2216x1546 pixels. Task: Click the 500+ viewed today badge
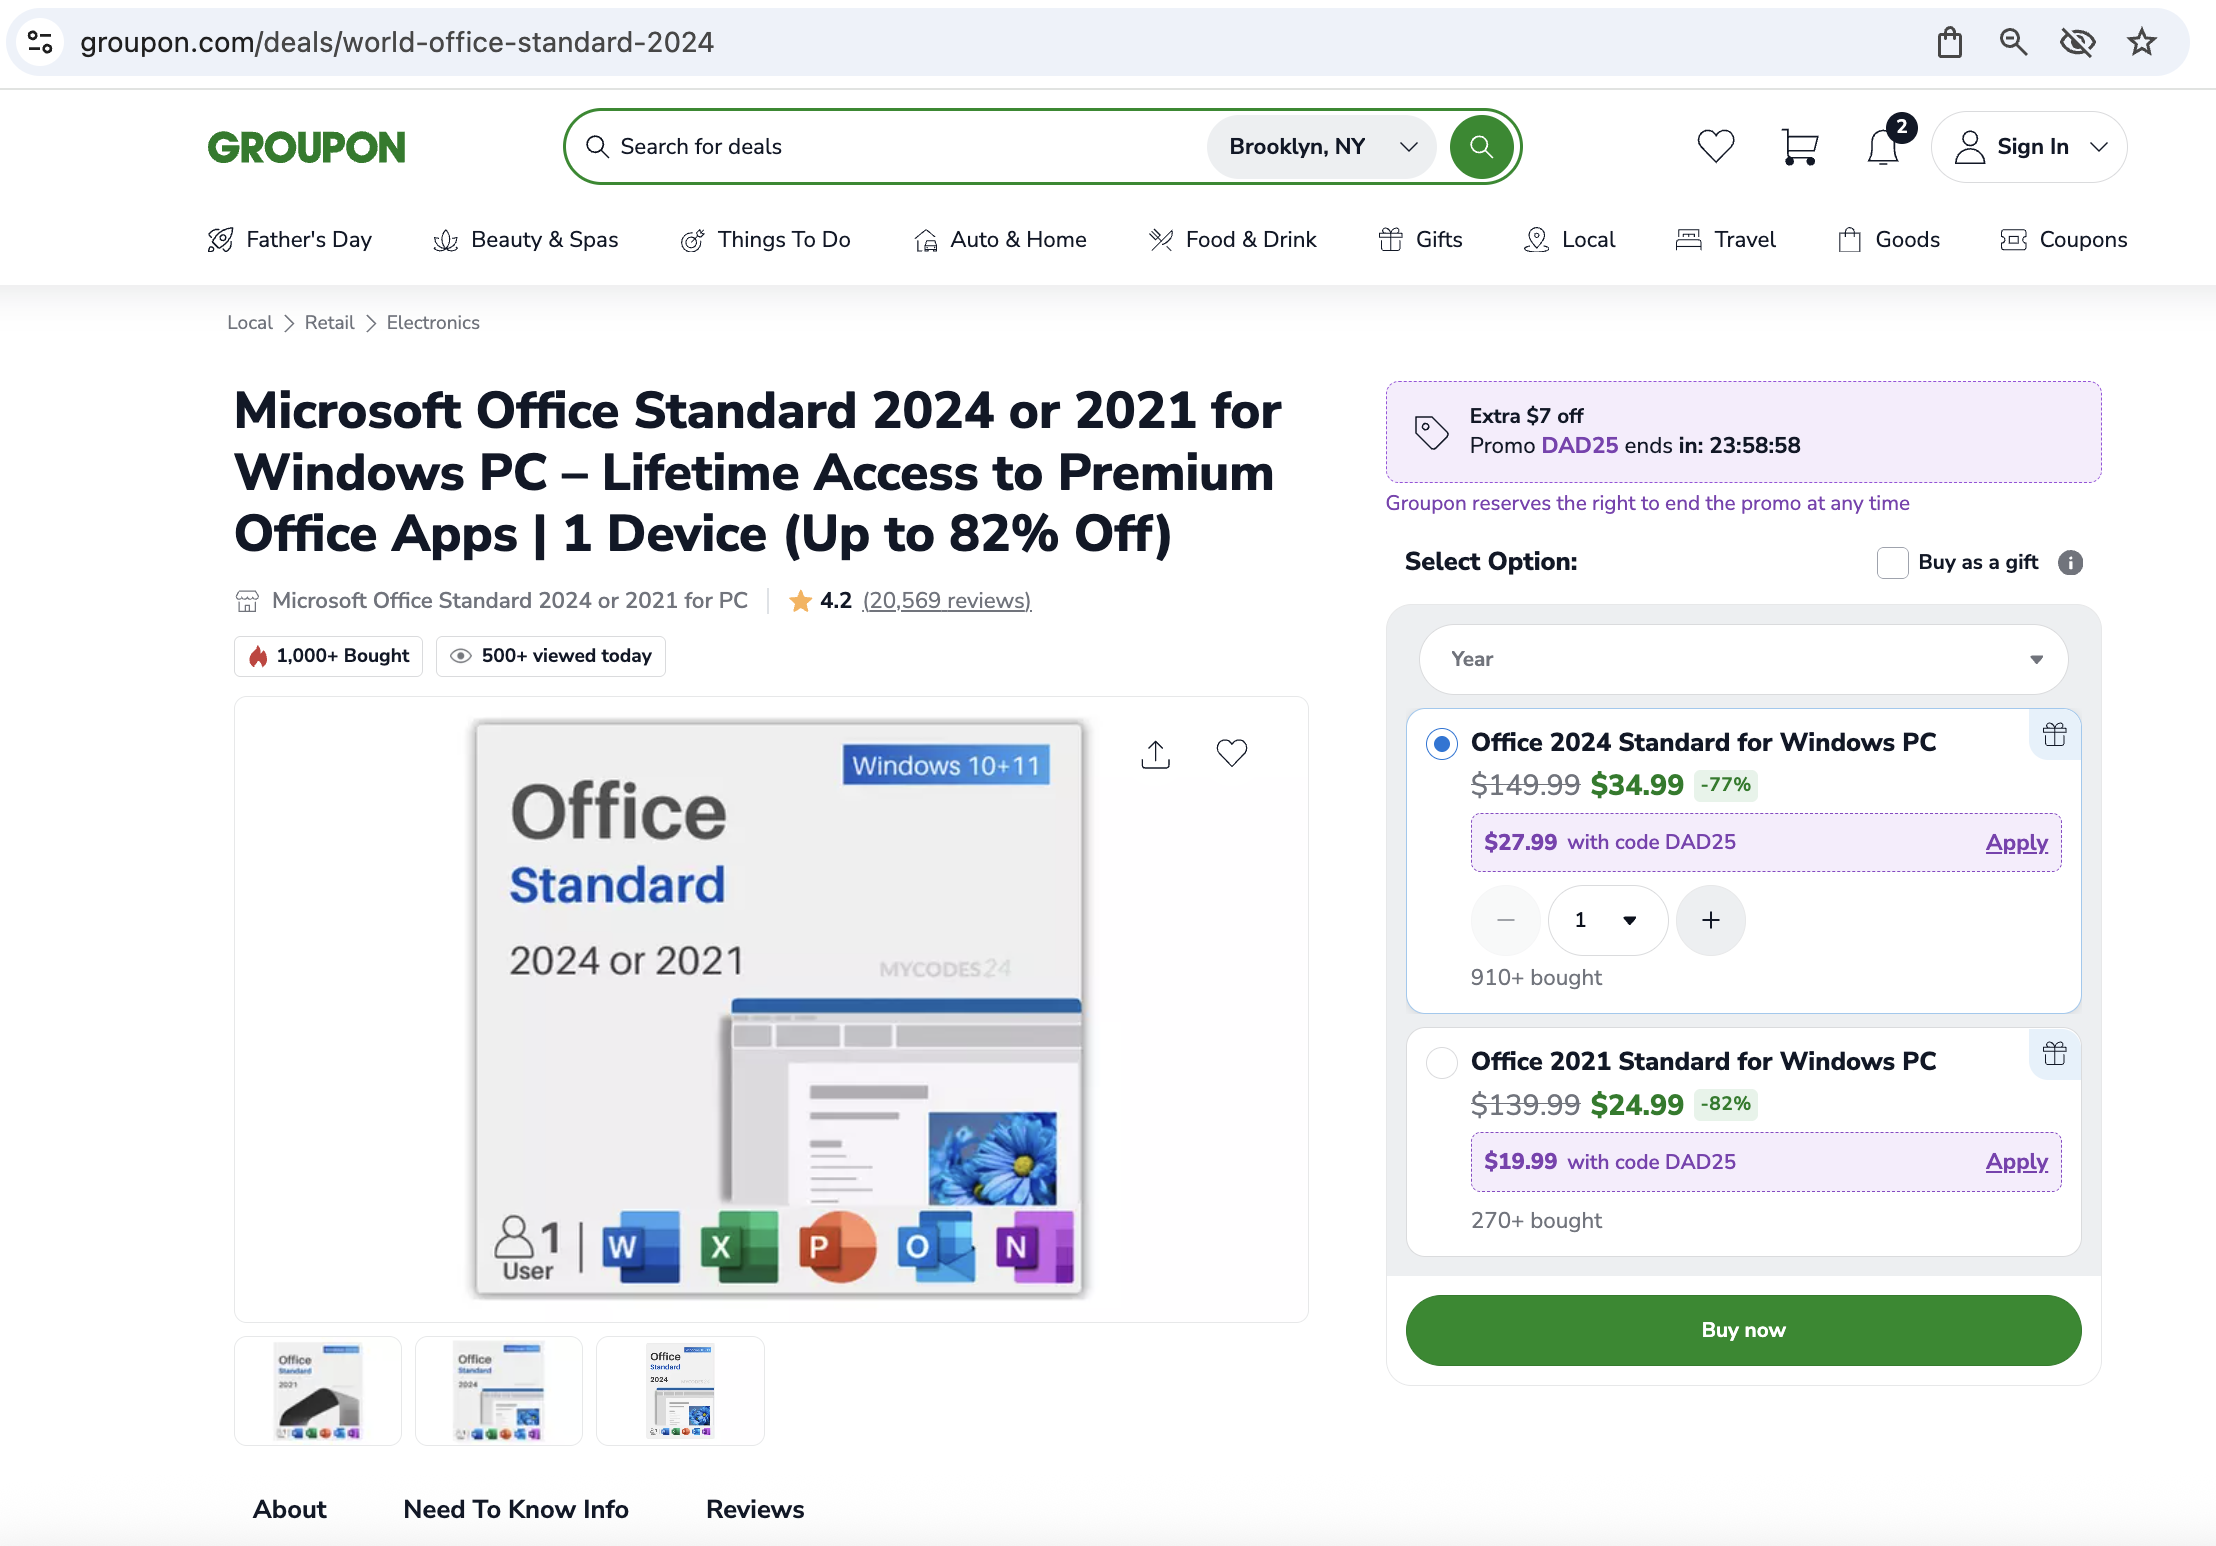coord(550,656)
